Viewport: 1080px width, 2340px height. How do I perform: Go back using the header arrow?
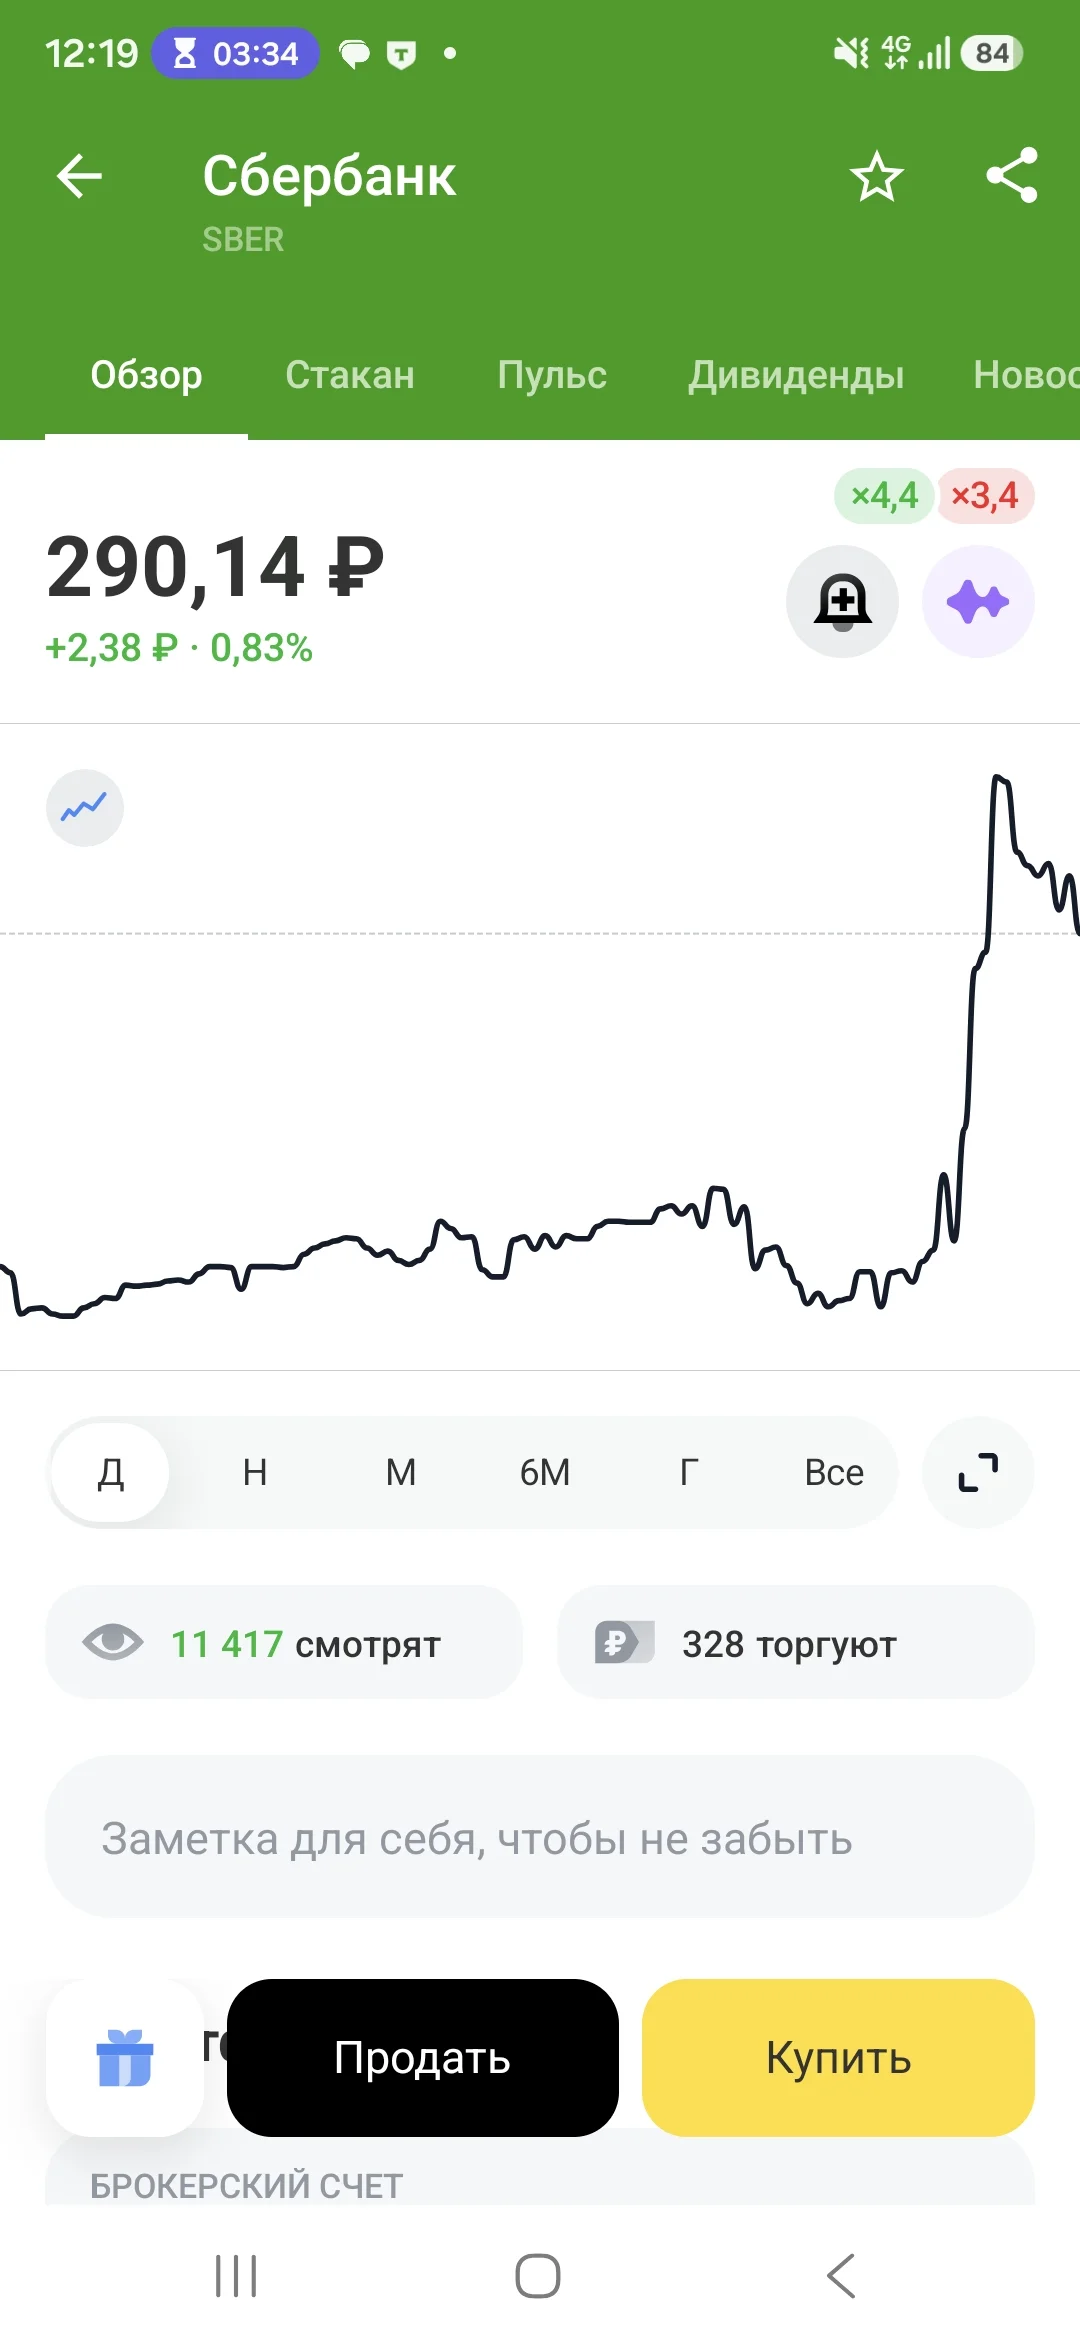[80, 177]
